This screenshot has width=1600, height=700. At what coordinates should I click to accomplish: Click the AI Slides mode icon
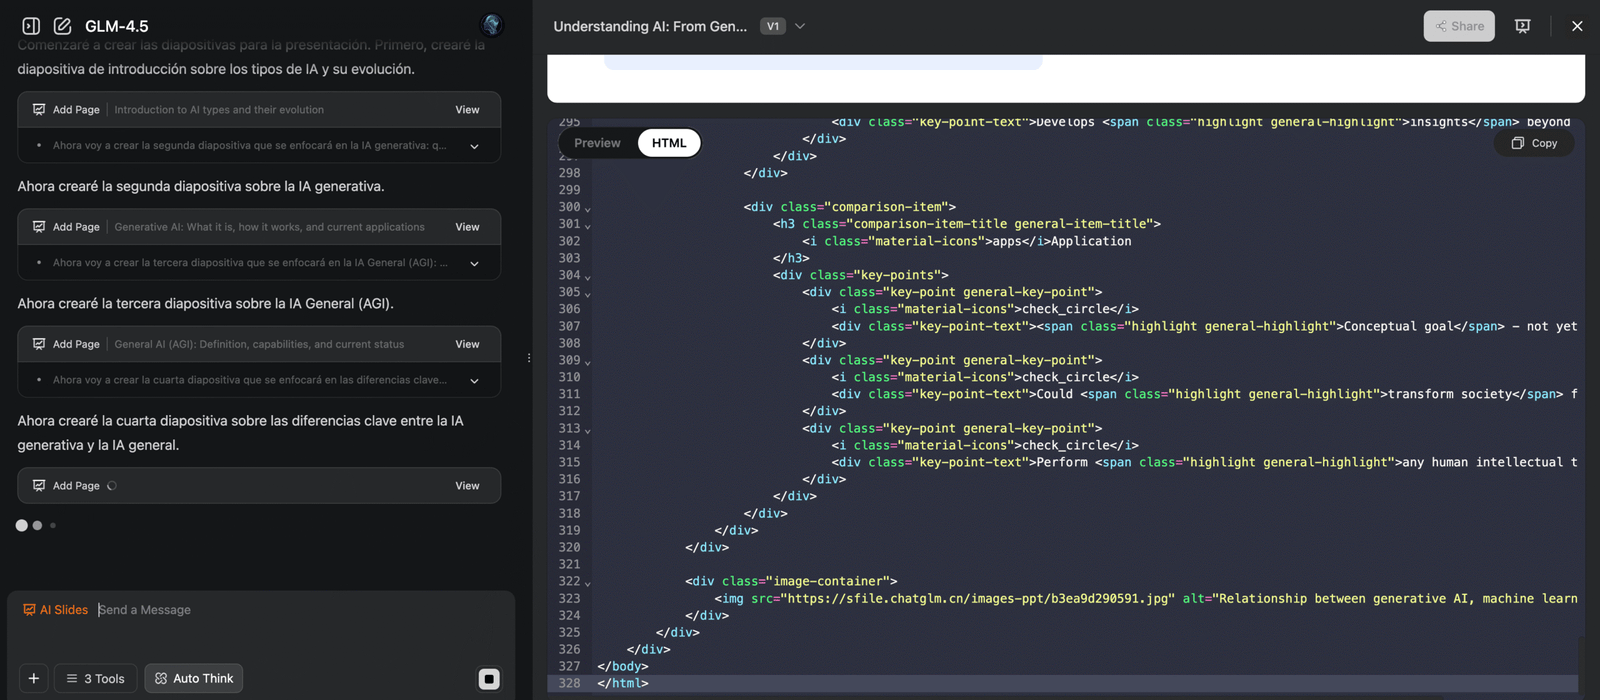(30, 610)
